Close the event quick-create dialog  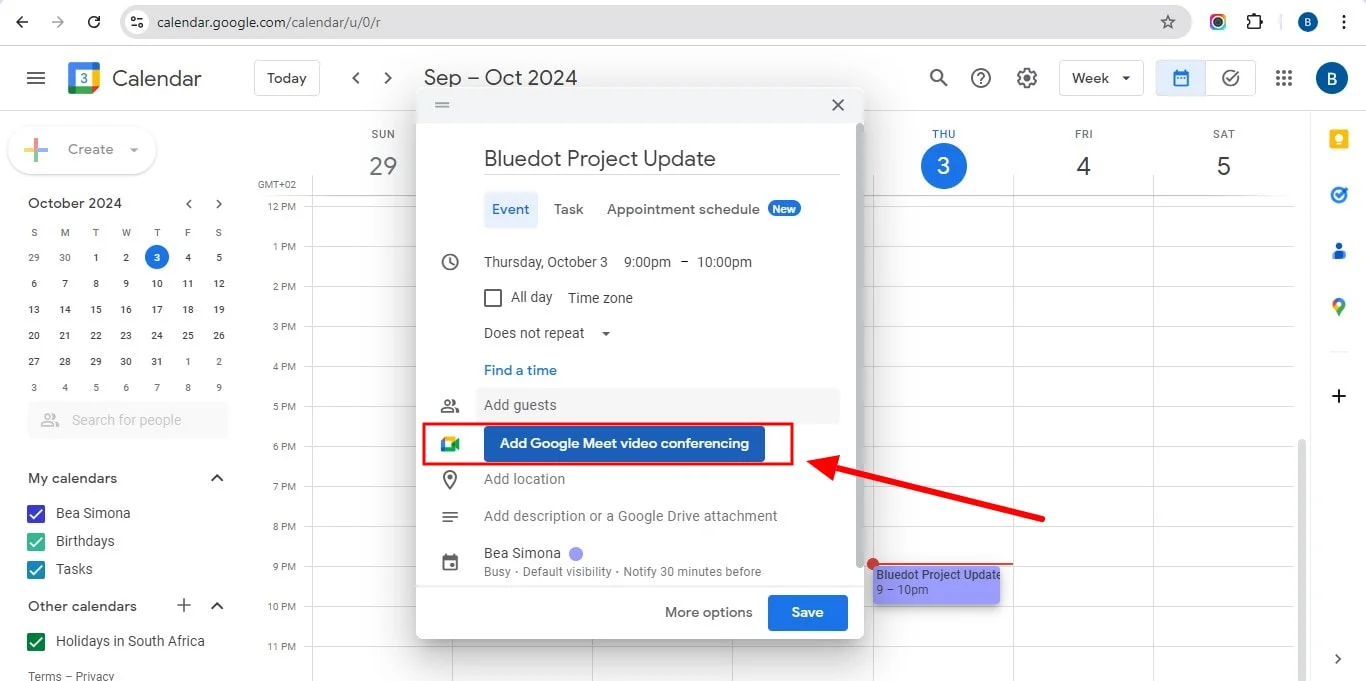838,105
